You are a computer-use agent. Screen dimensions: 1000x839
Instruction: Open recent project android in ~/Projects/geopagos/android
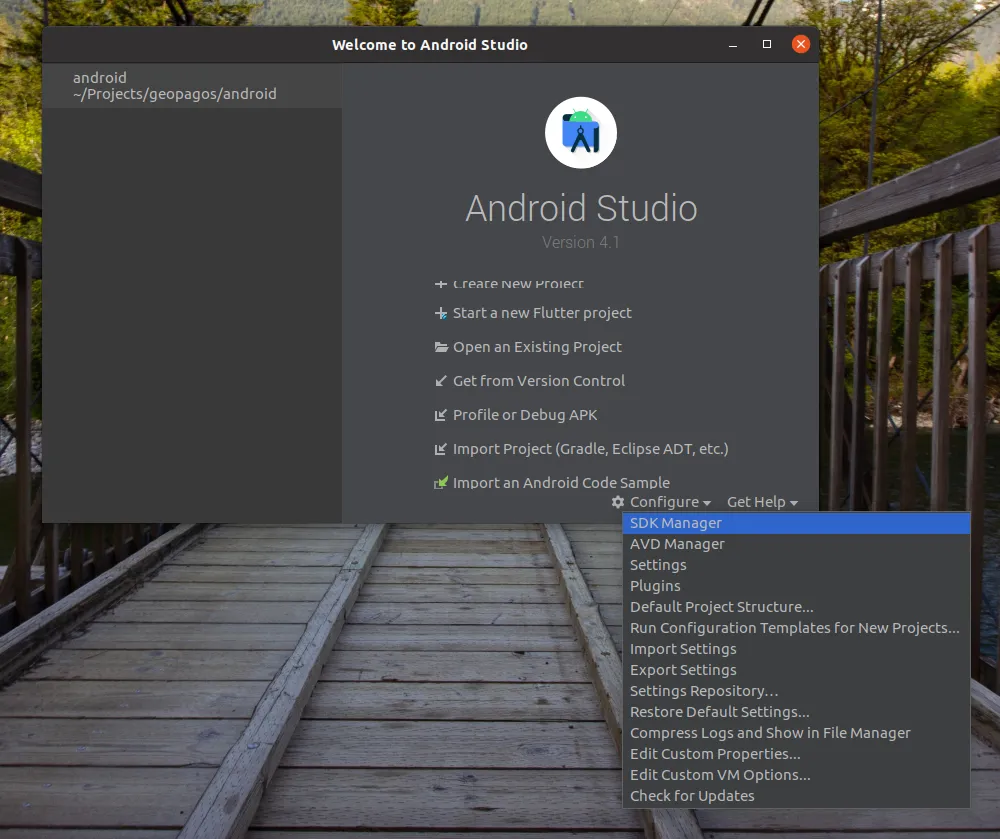[x=192, y=86]
